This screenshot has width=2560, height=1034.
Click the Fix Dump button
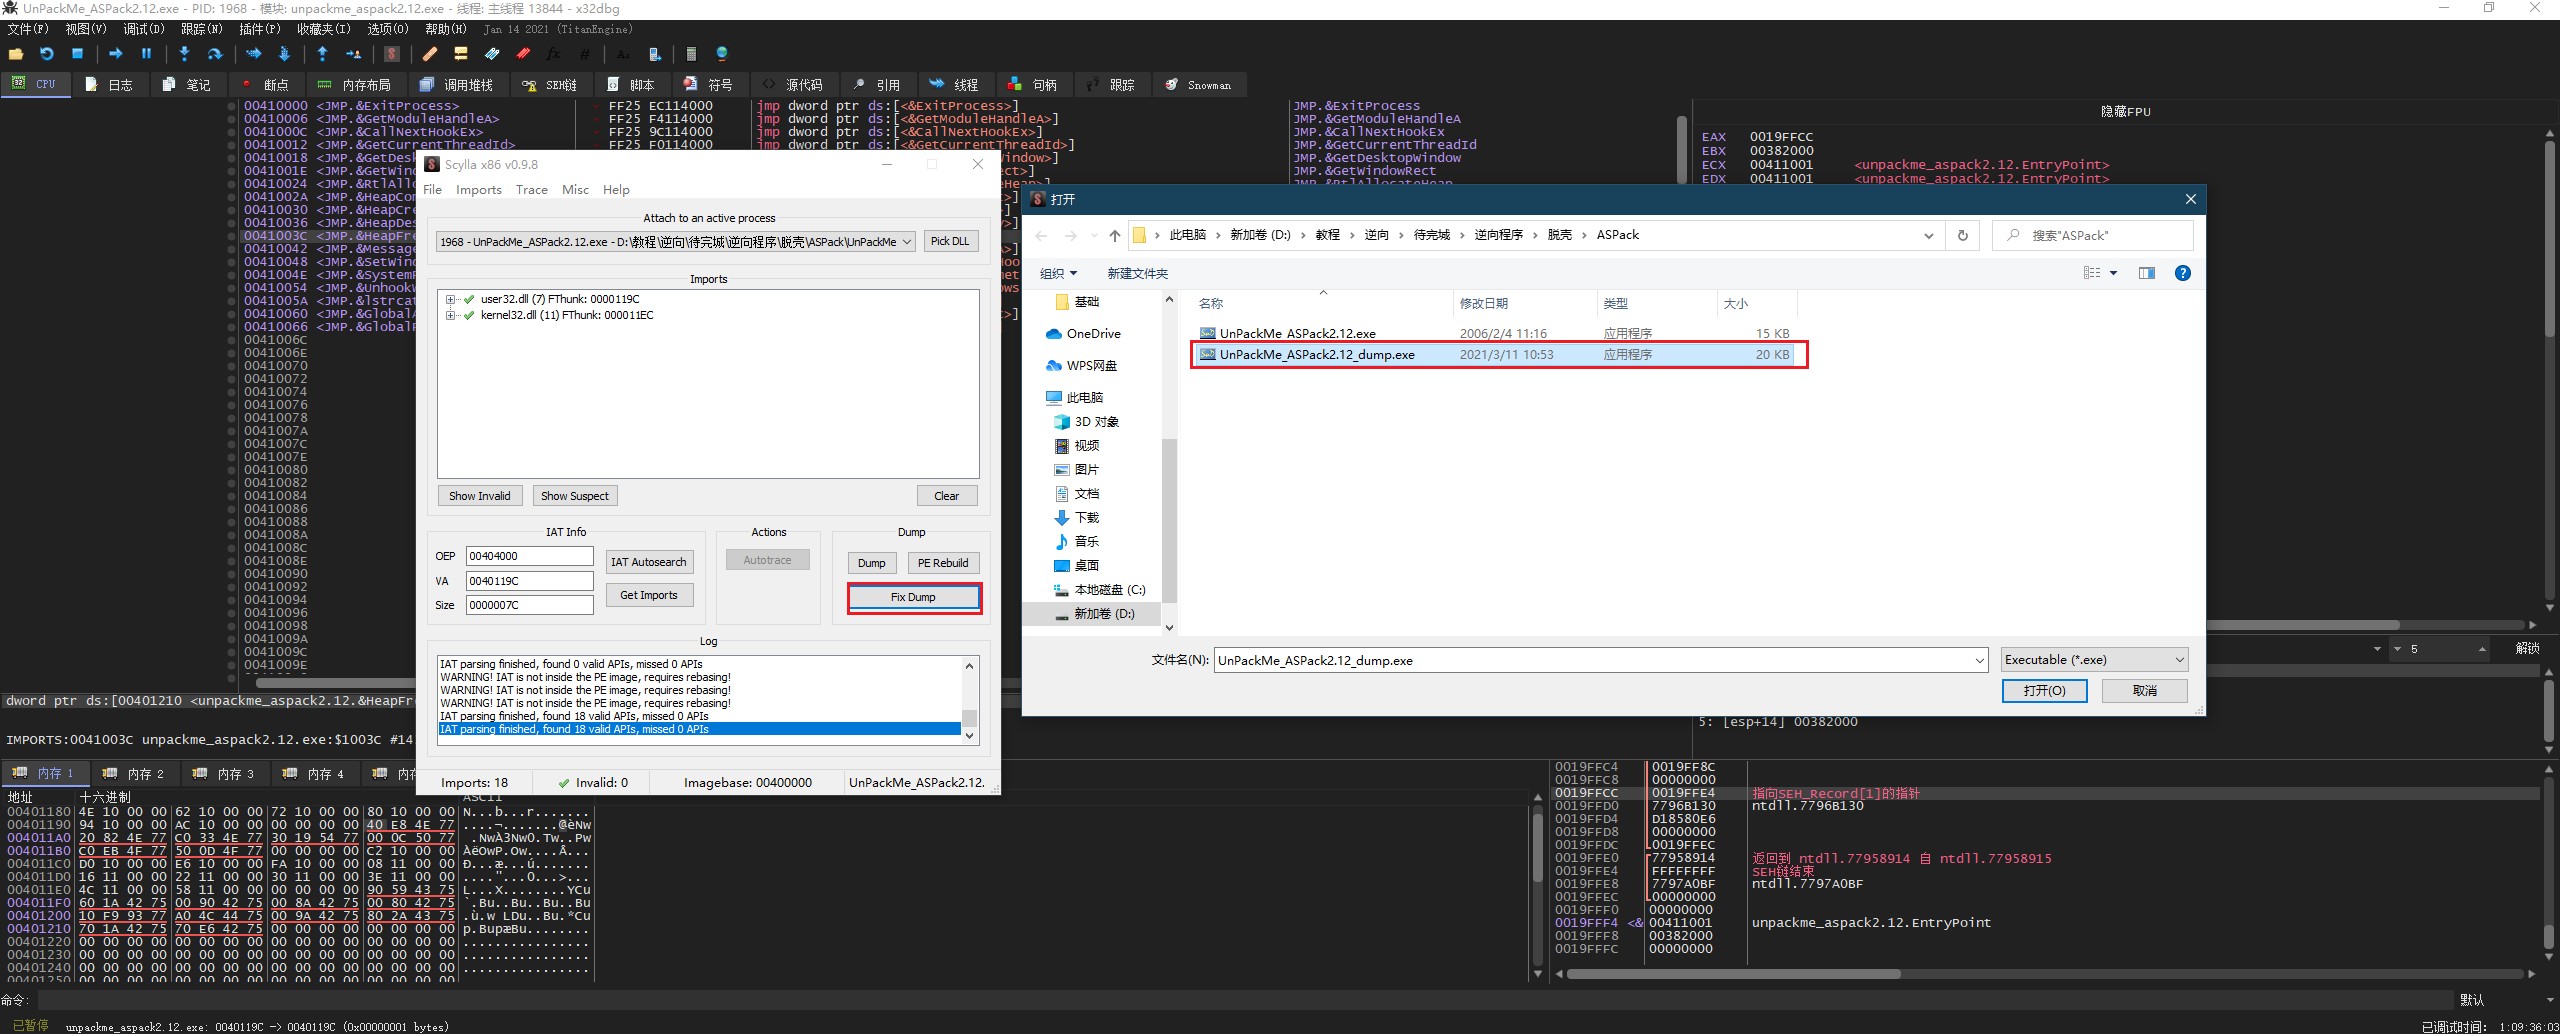pos(913,597)
